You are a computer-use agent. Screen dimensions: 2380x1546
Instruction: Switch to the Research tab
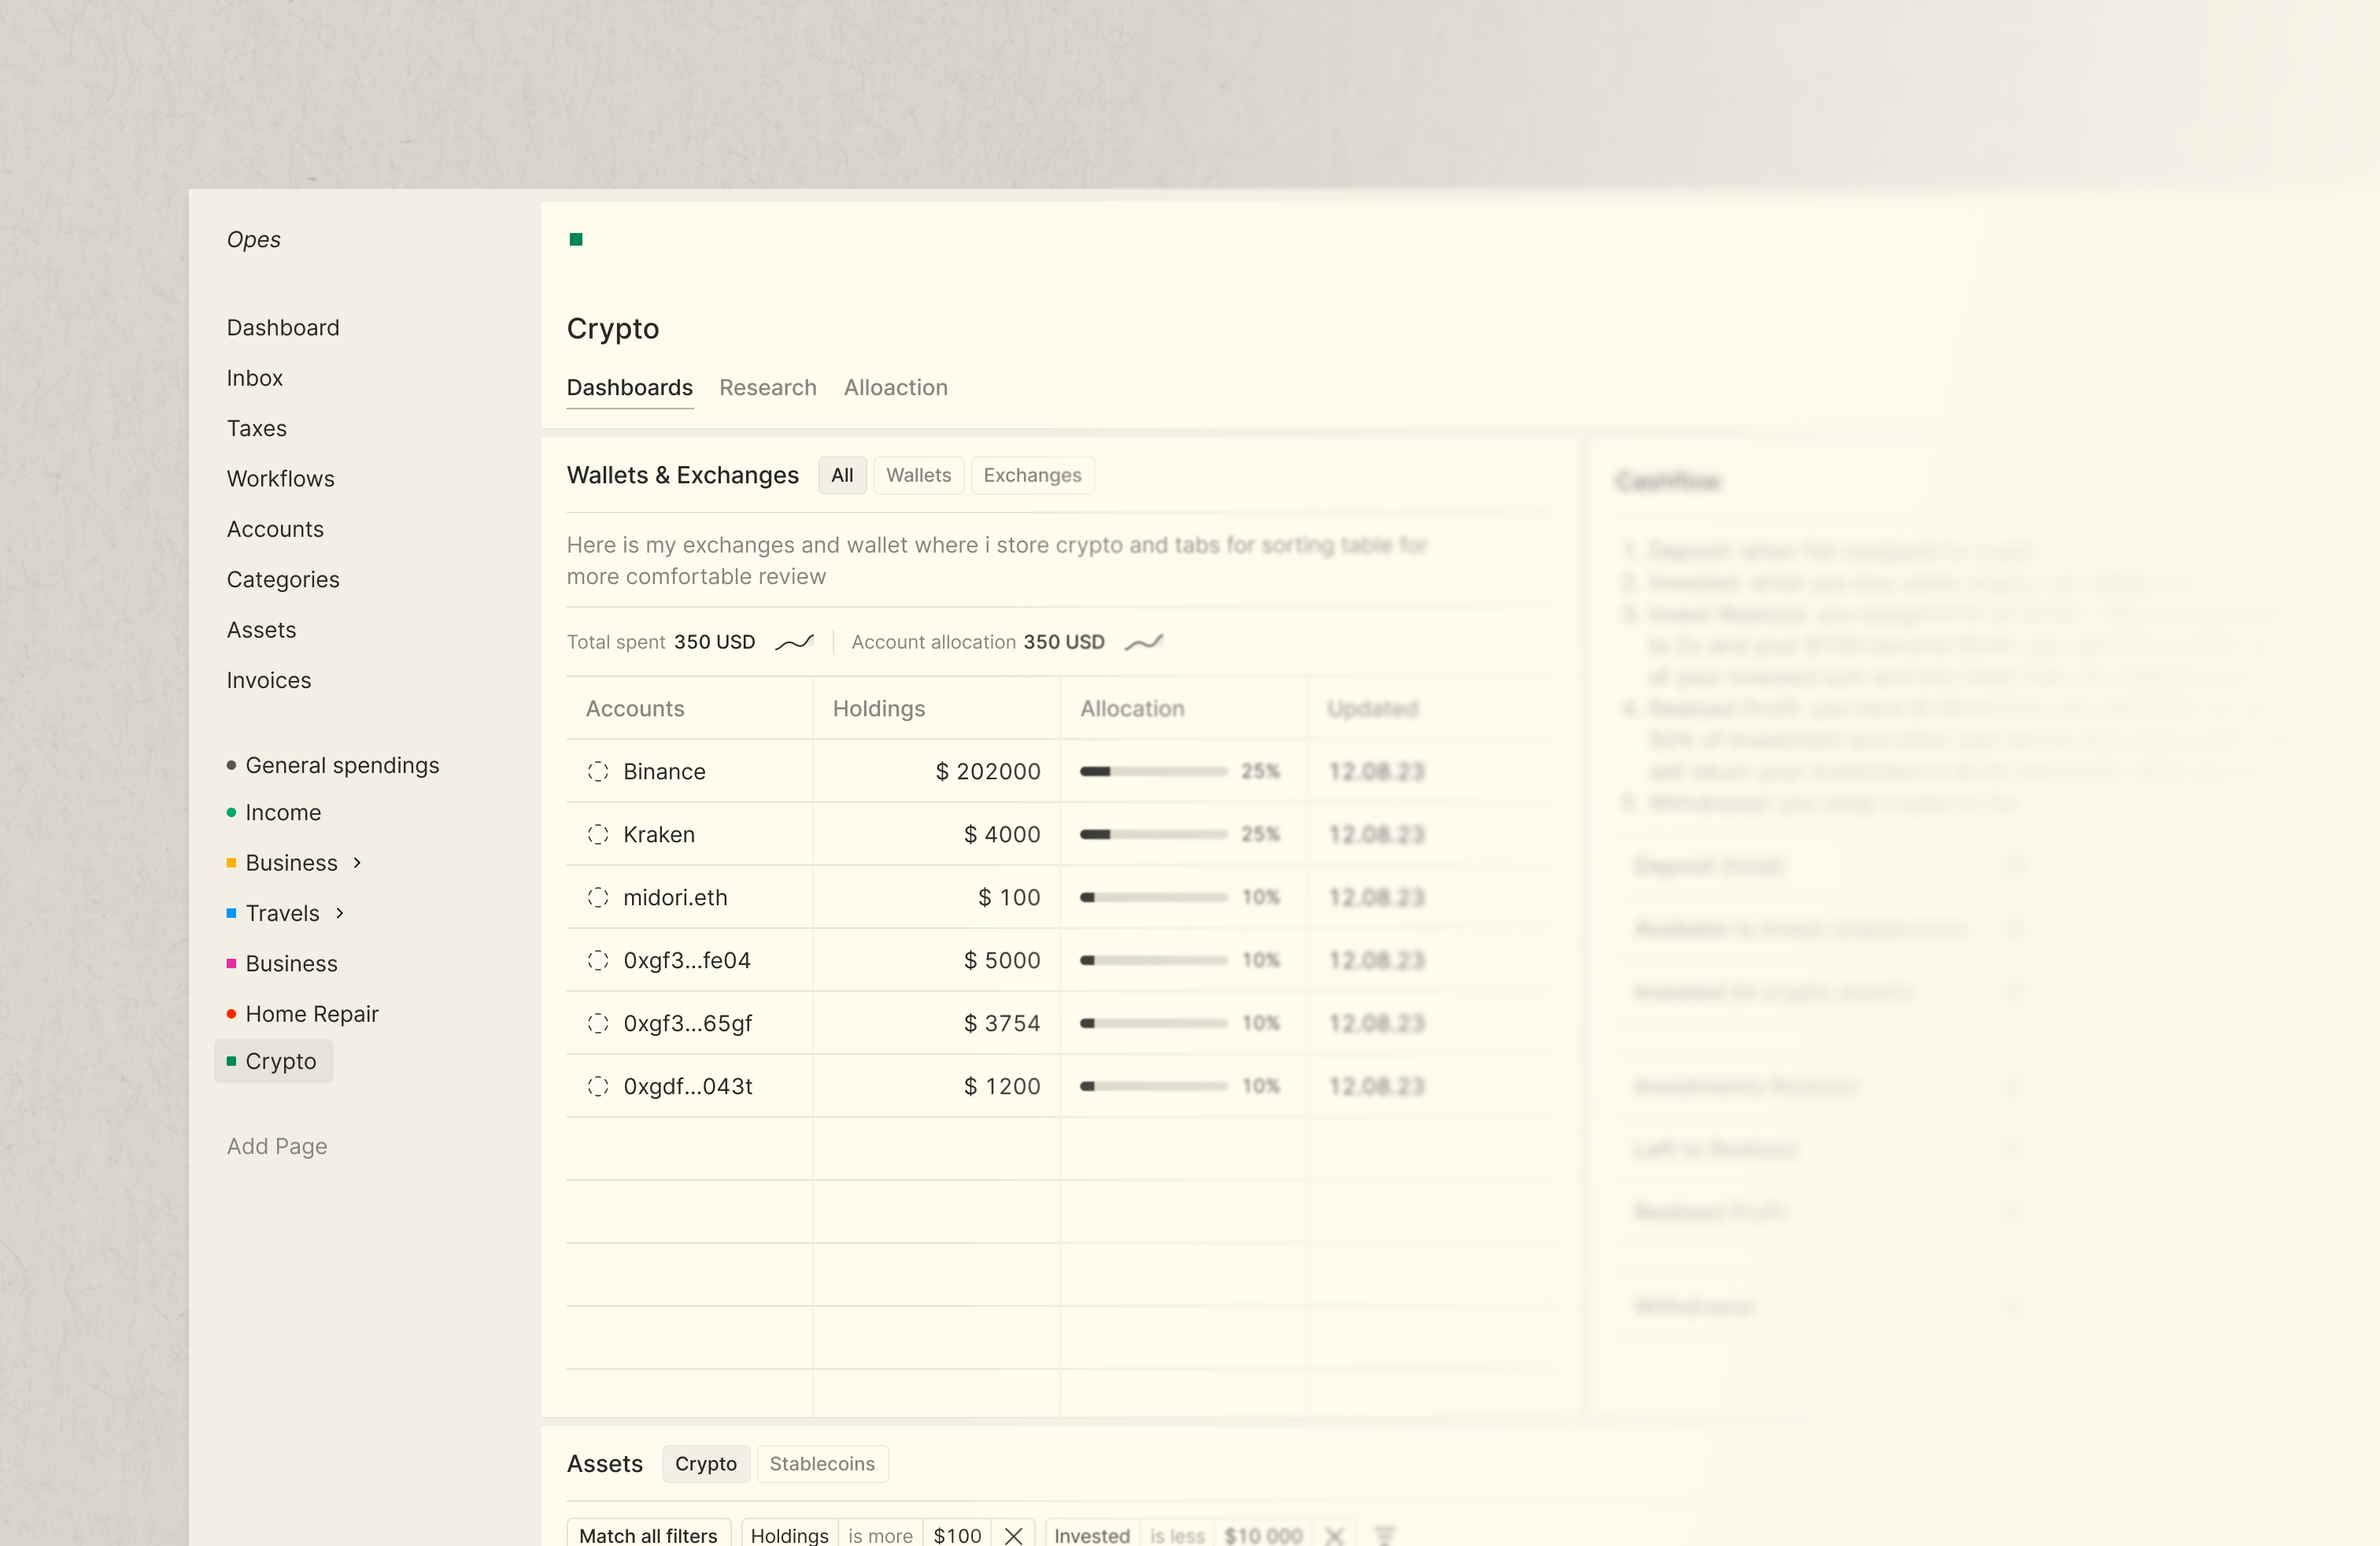[767, 387]
